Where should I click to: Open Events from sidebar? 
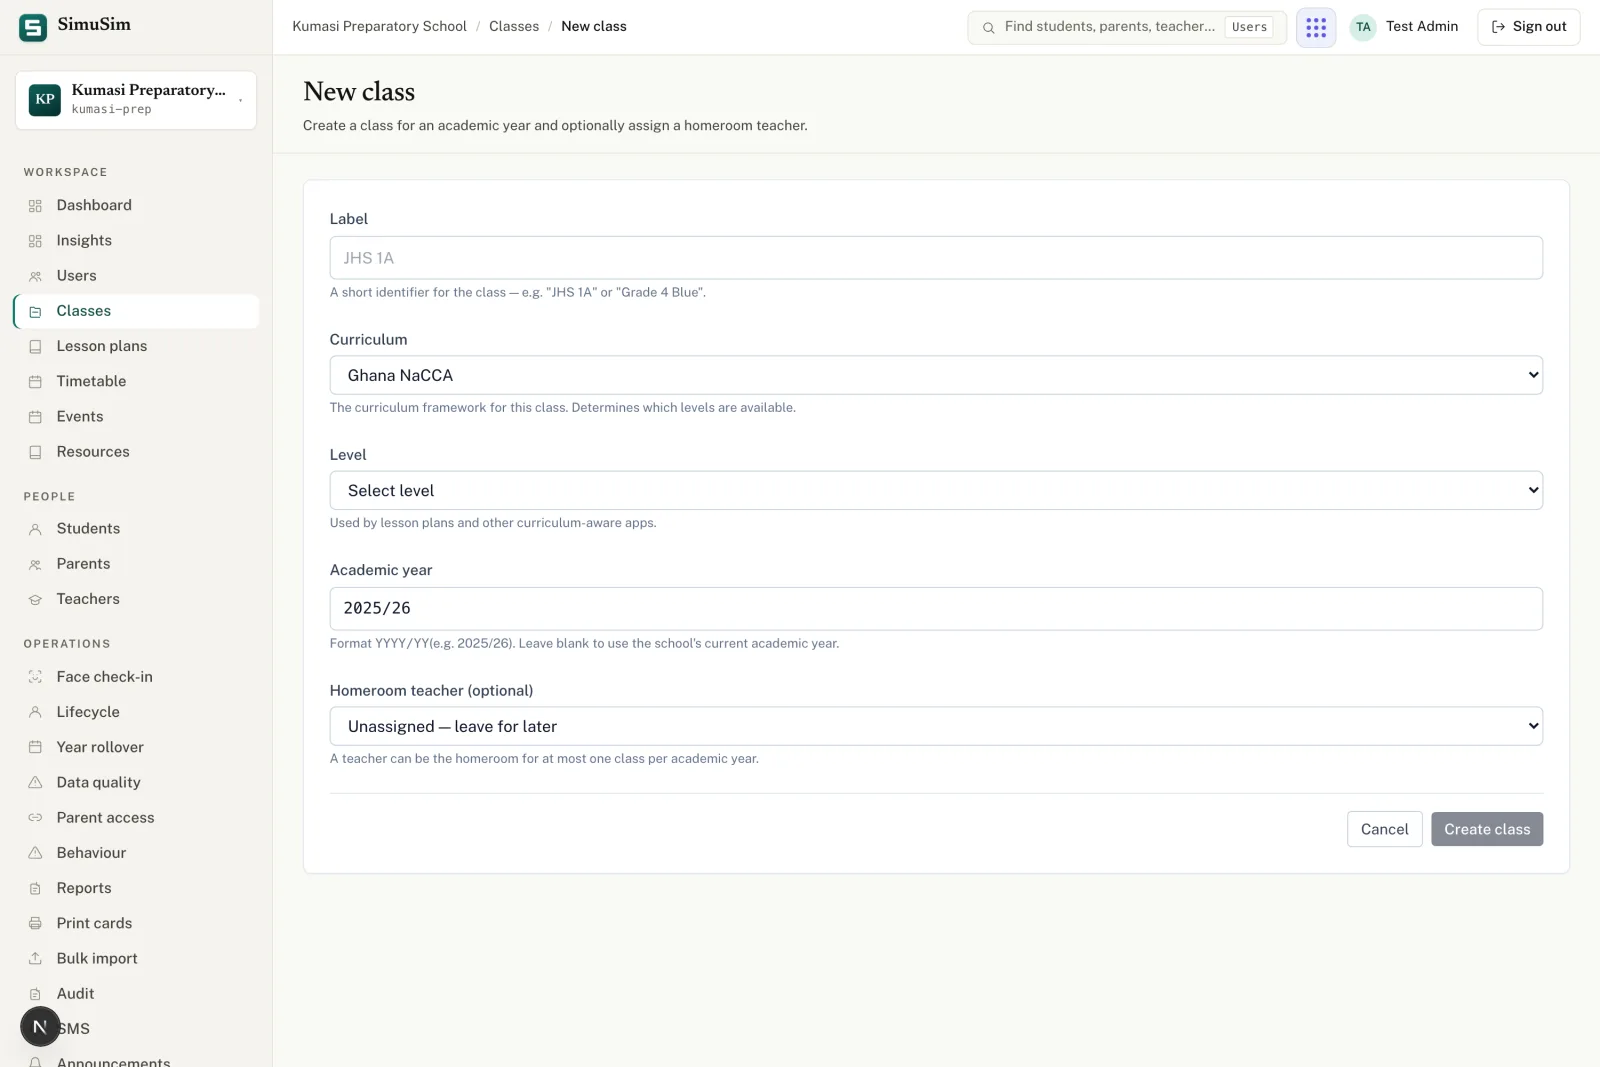[x=136, y=416]
